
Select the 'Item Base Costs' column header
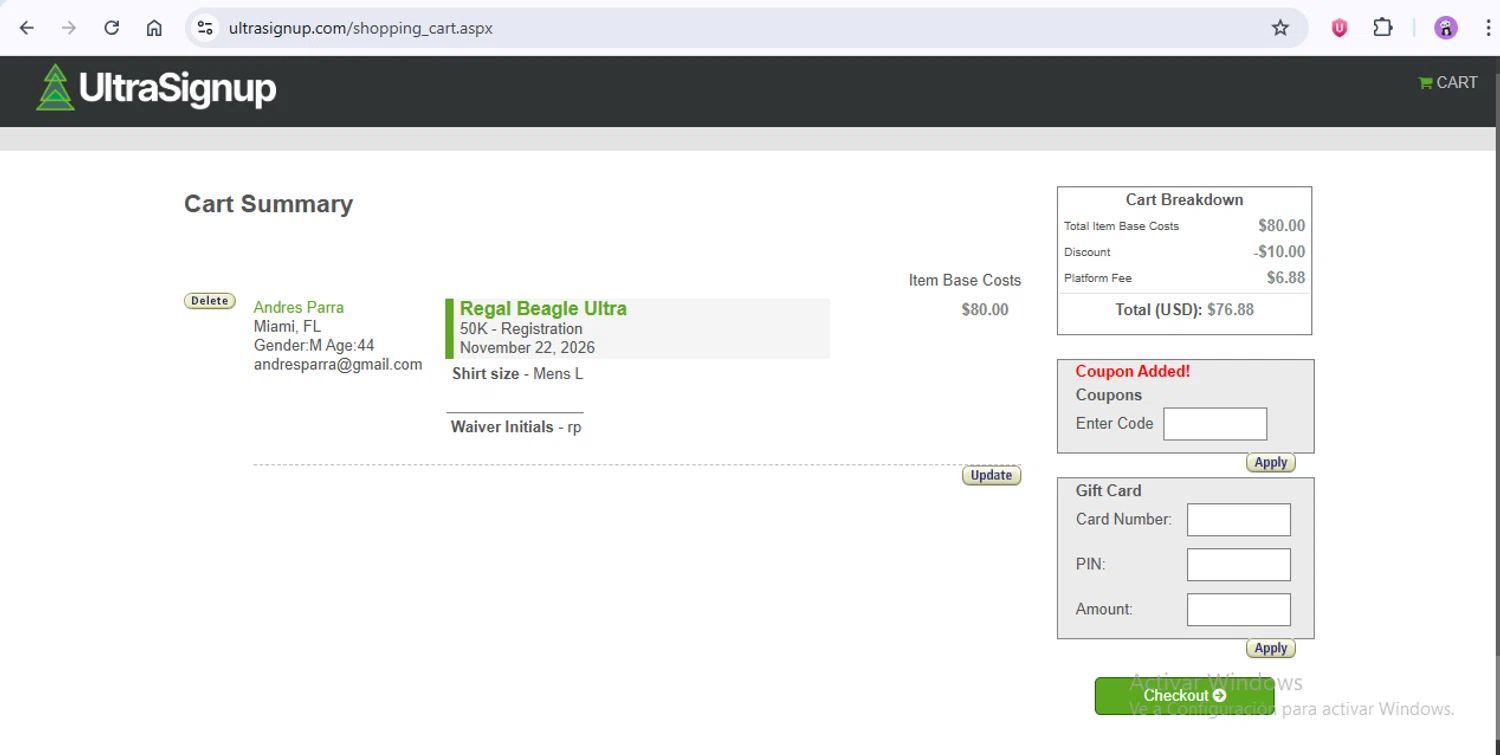965,281
